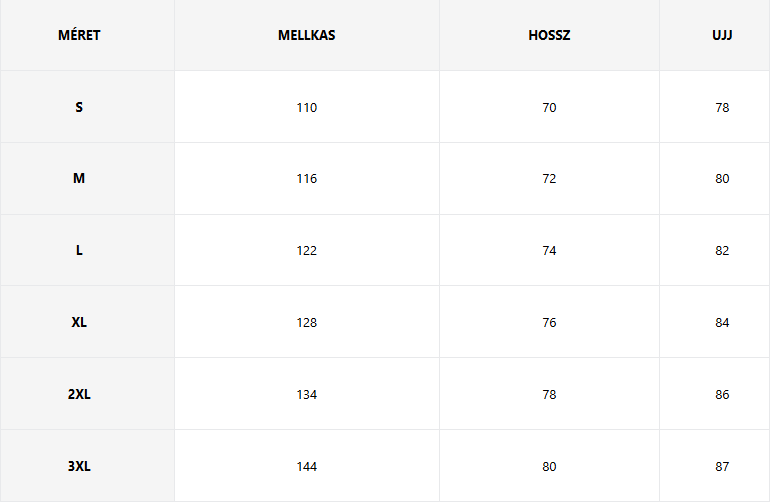Screen dimensions: 772x504
Task: Click length value 72 in M row
Action: tap(549, 179)
